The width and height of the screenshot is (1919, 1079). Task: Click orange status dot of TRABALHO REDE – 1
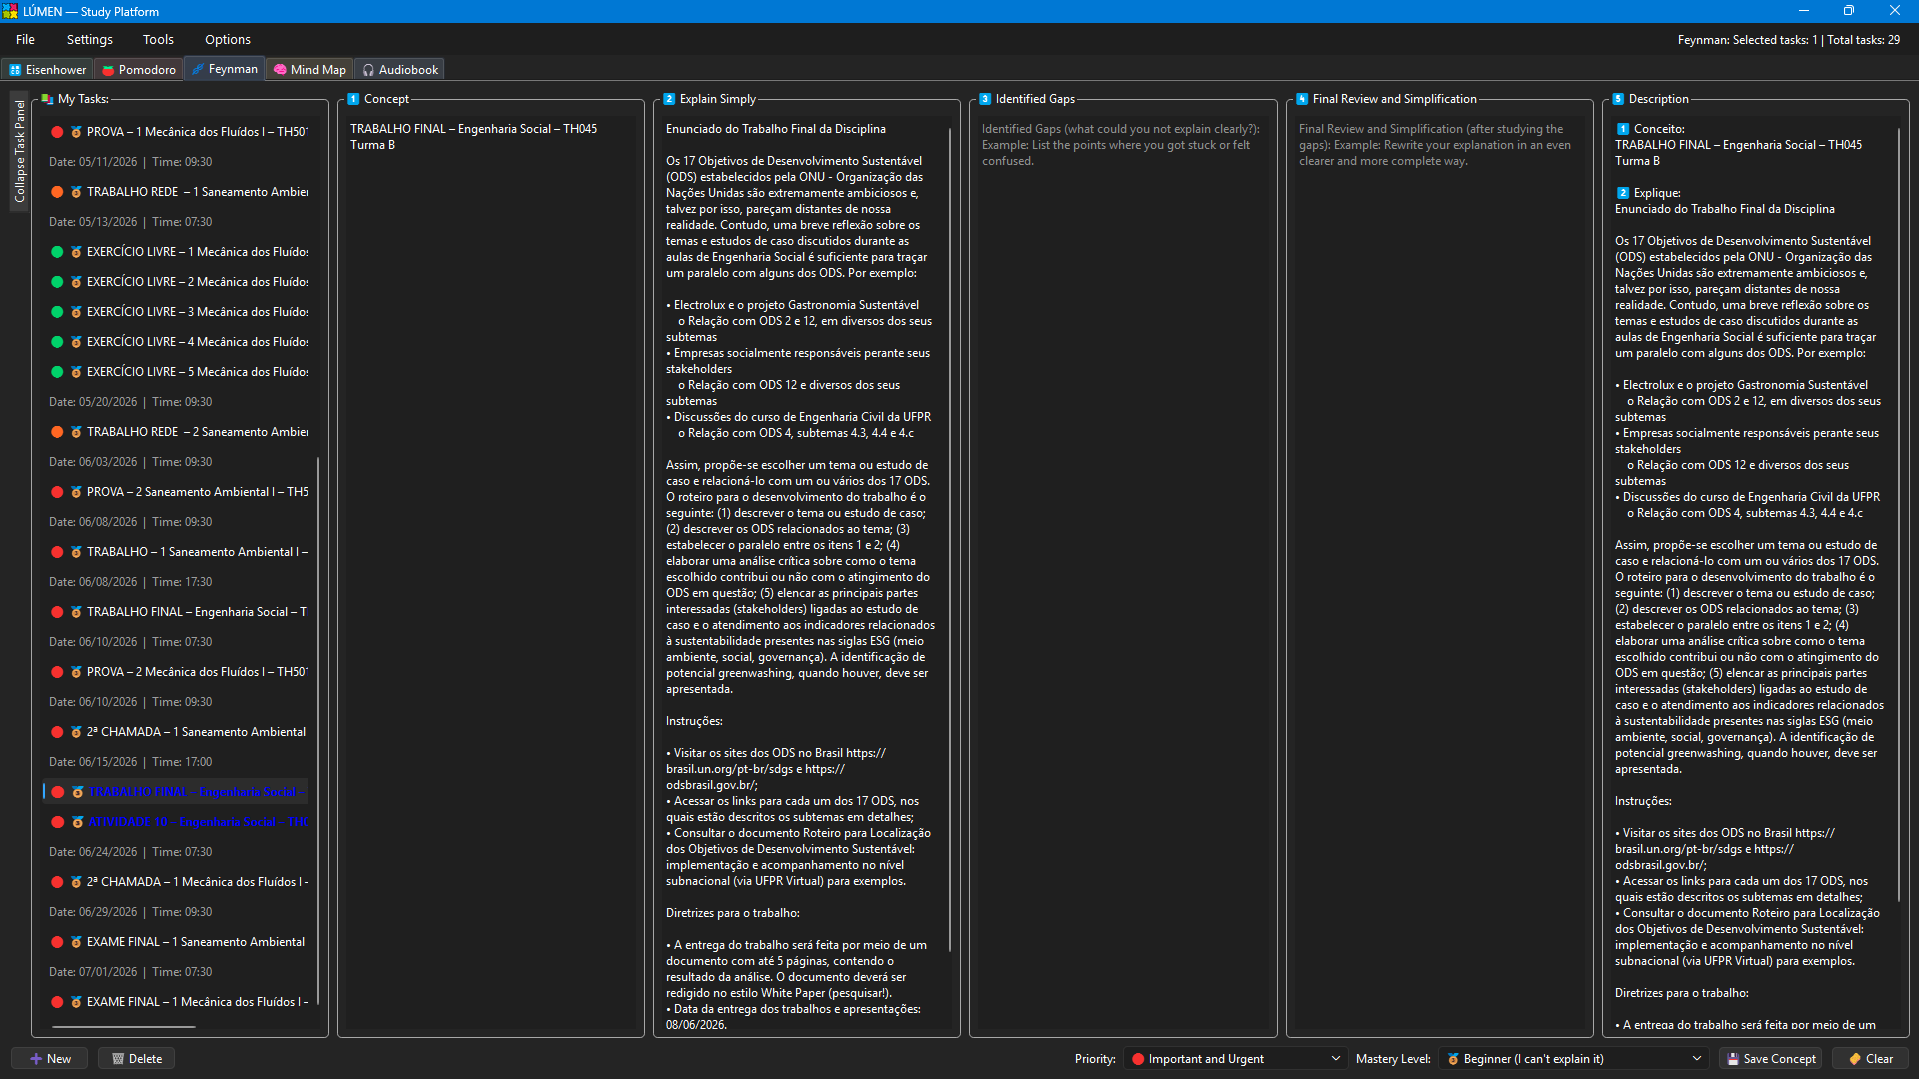point(57,192)
